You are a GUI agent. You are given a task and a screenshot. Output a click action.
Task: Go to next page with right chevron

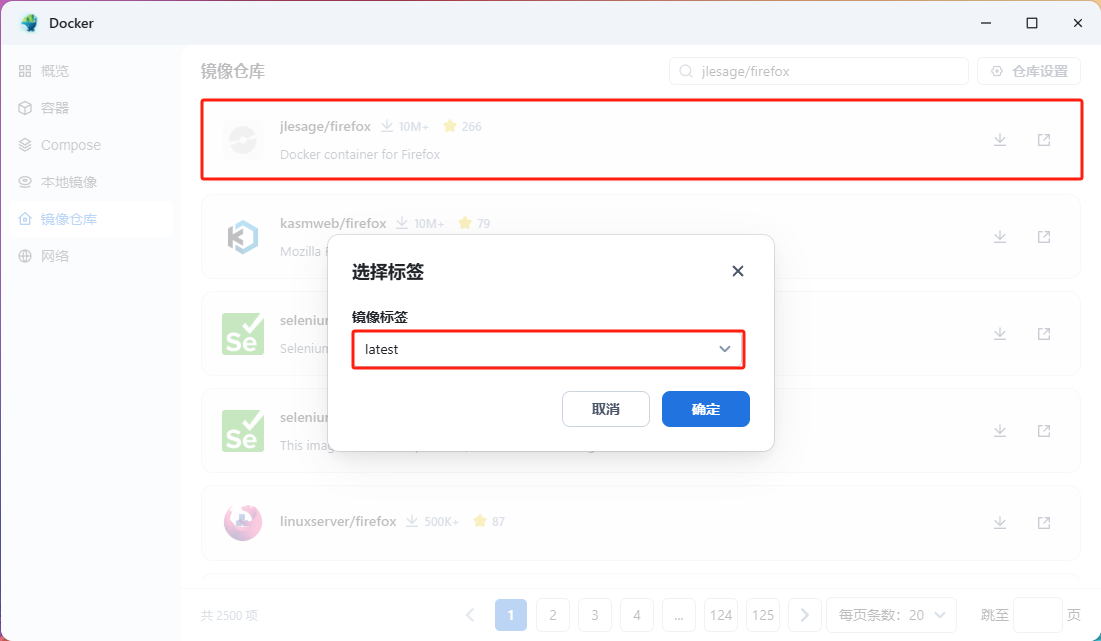(805, 615)
